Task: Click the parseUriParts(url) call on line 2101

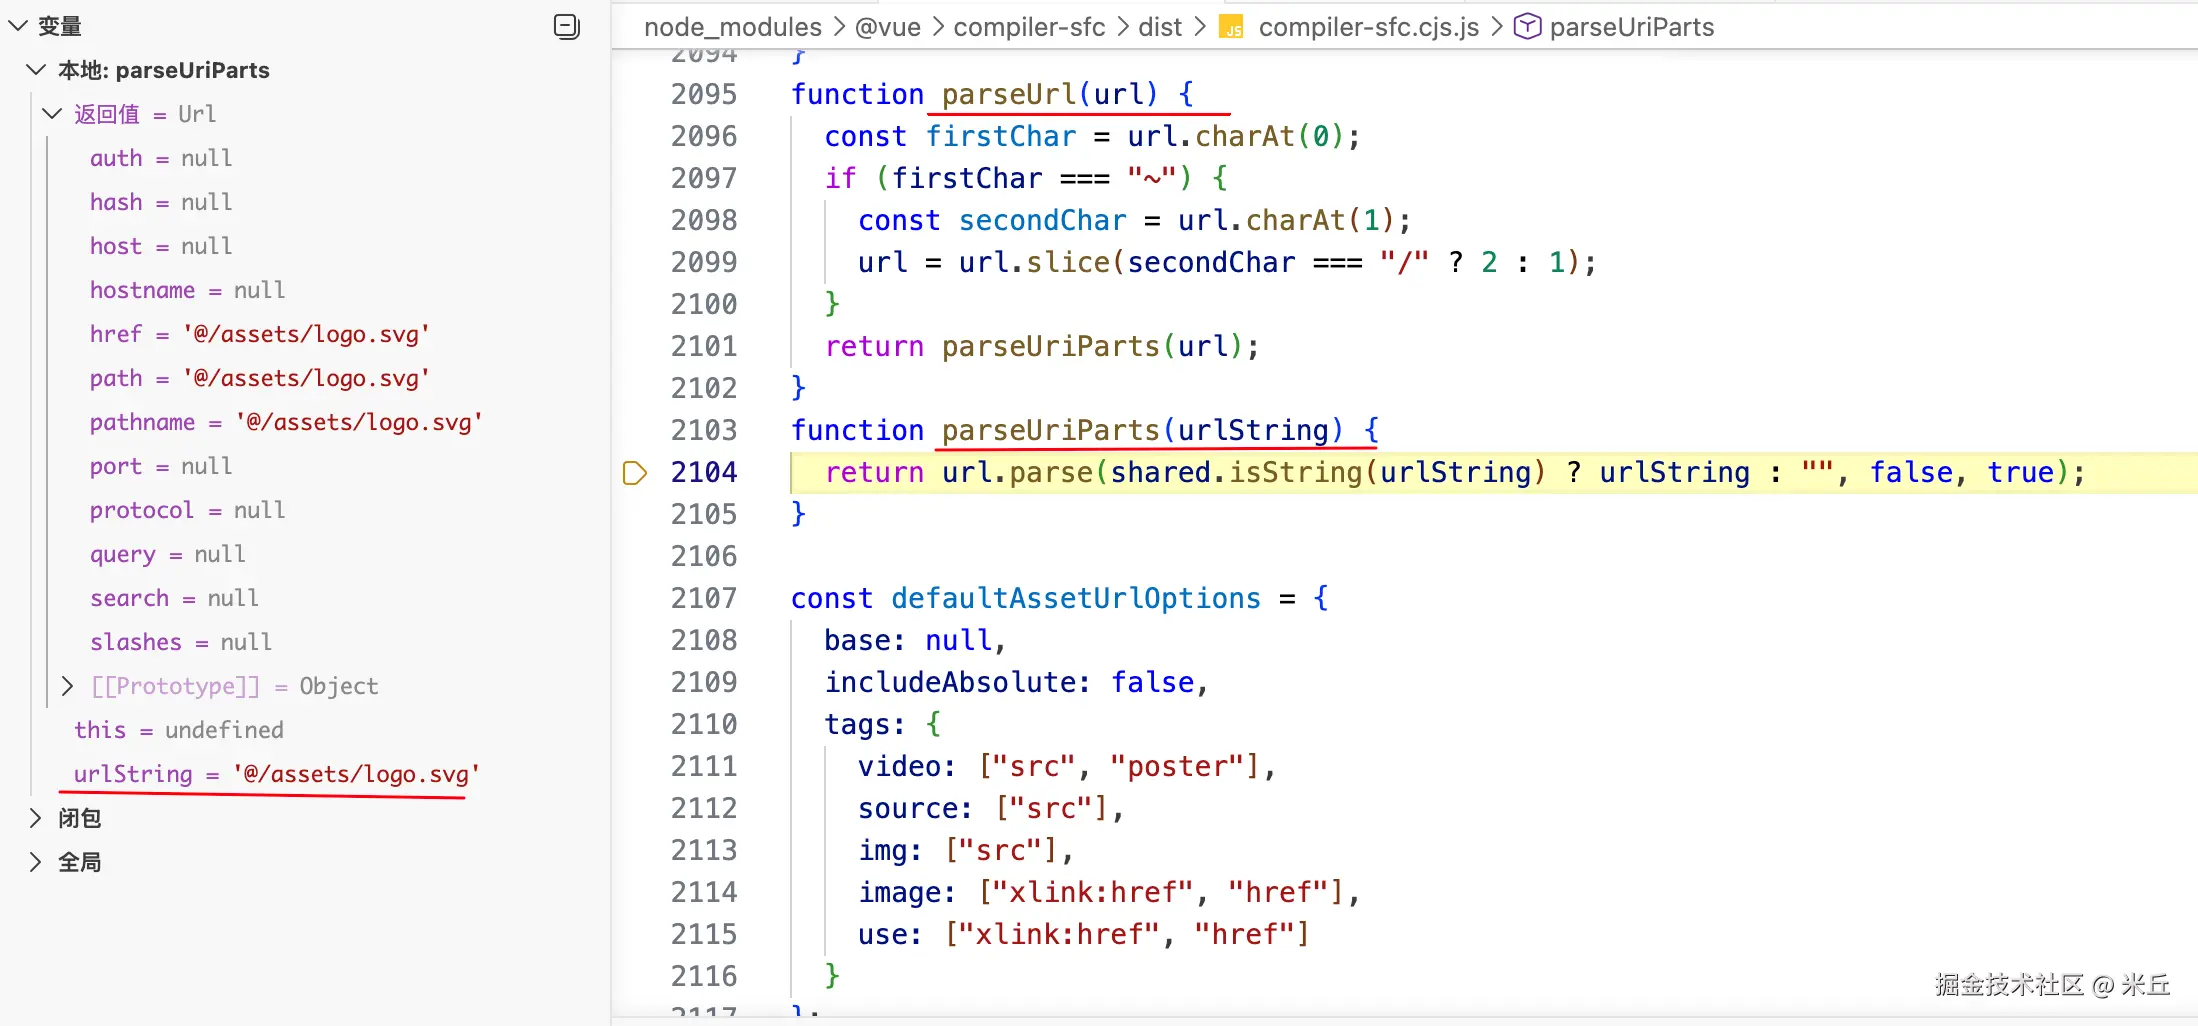Action: [1093, 346]
